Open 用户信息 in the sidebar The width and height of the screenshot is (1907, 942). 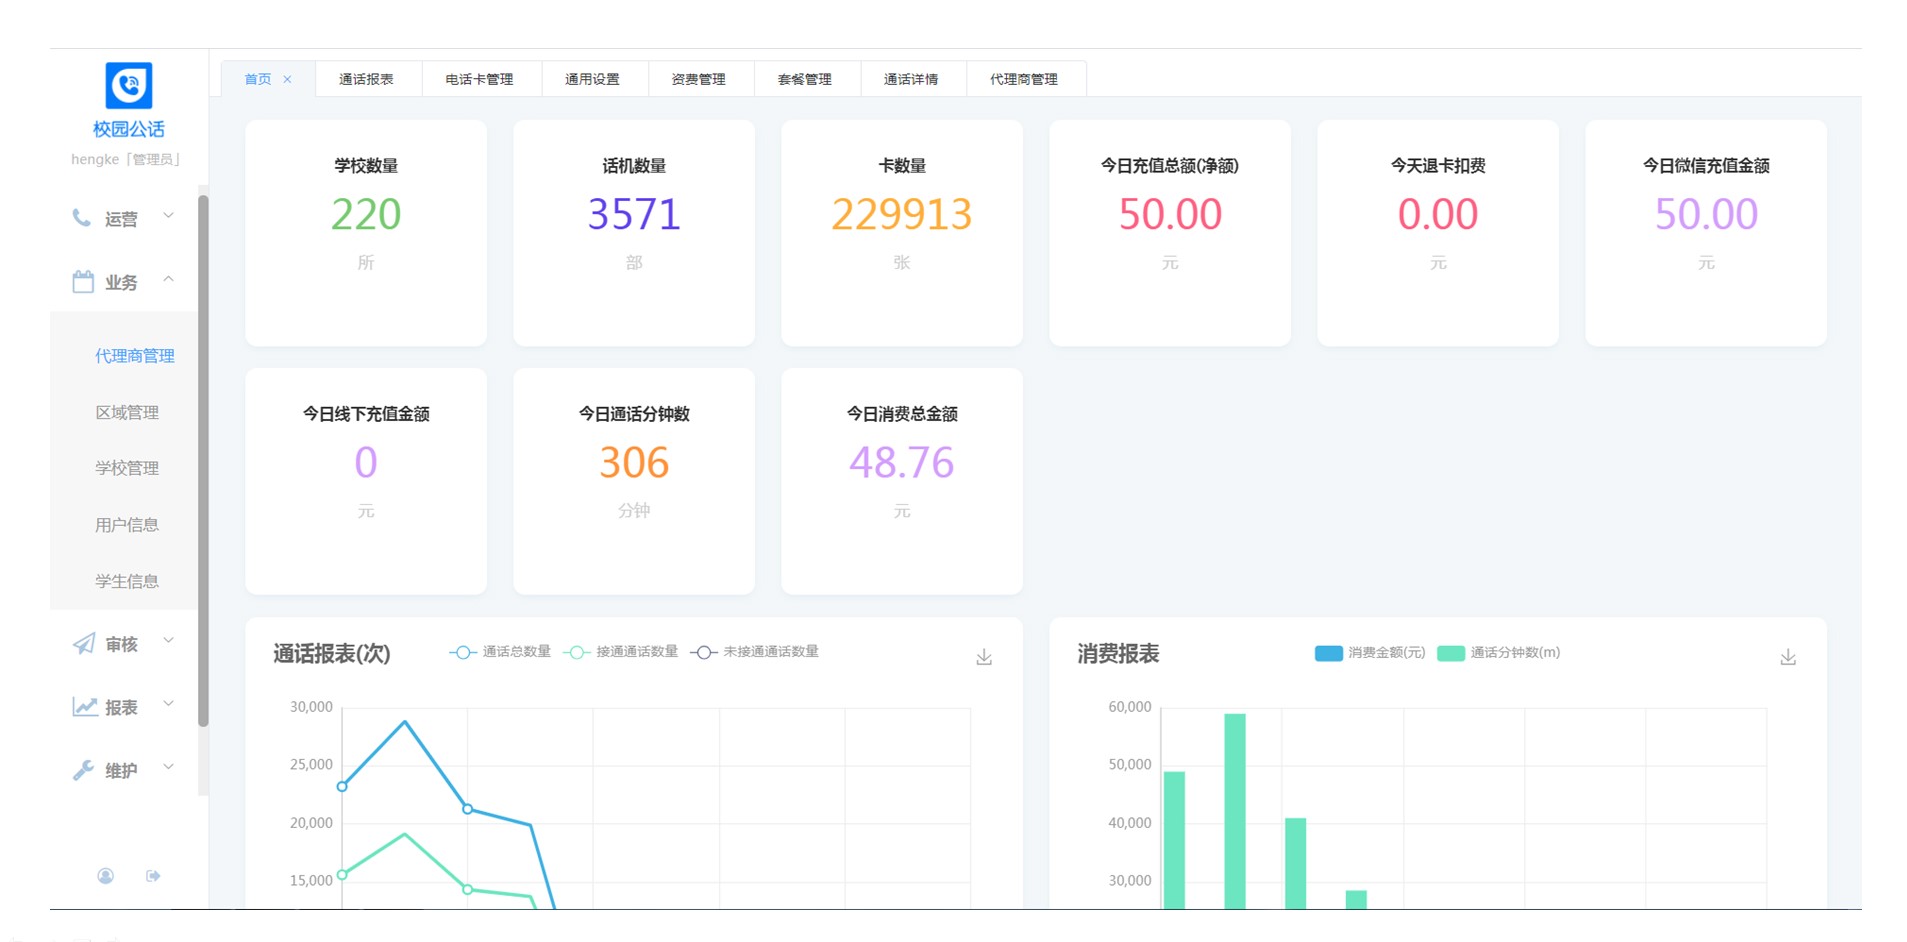(x=127, y=525)
